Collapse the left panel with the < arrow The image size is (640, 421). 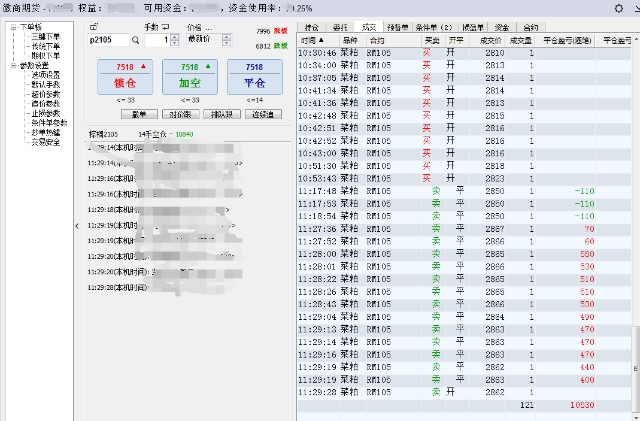78,226
